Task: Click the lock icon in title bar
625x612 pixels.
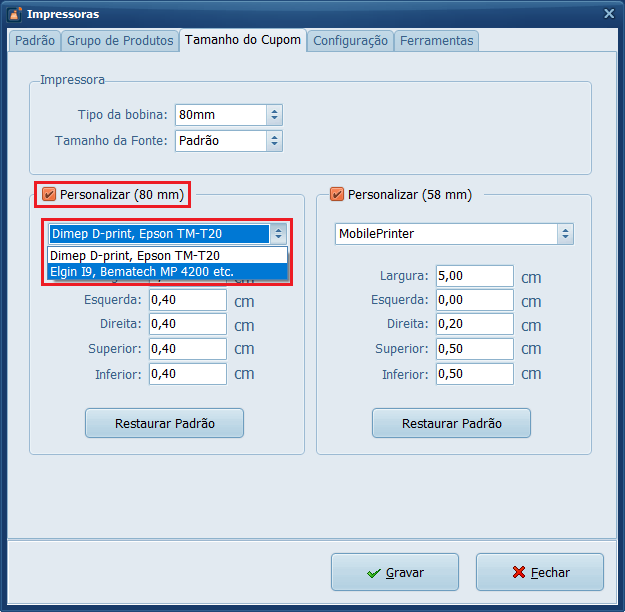Action: pos(14,14)
